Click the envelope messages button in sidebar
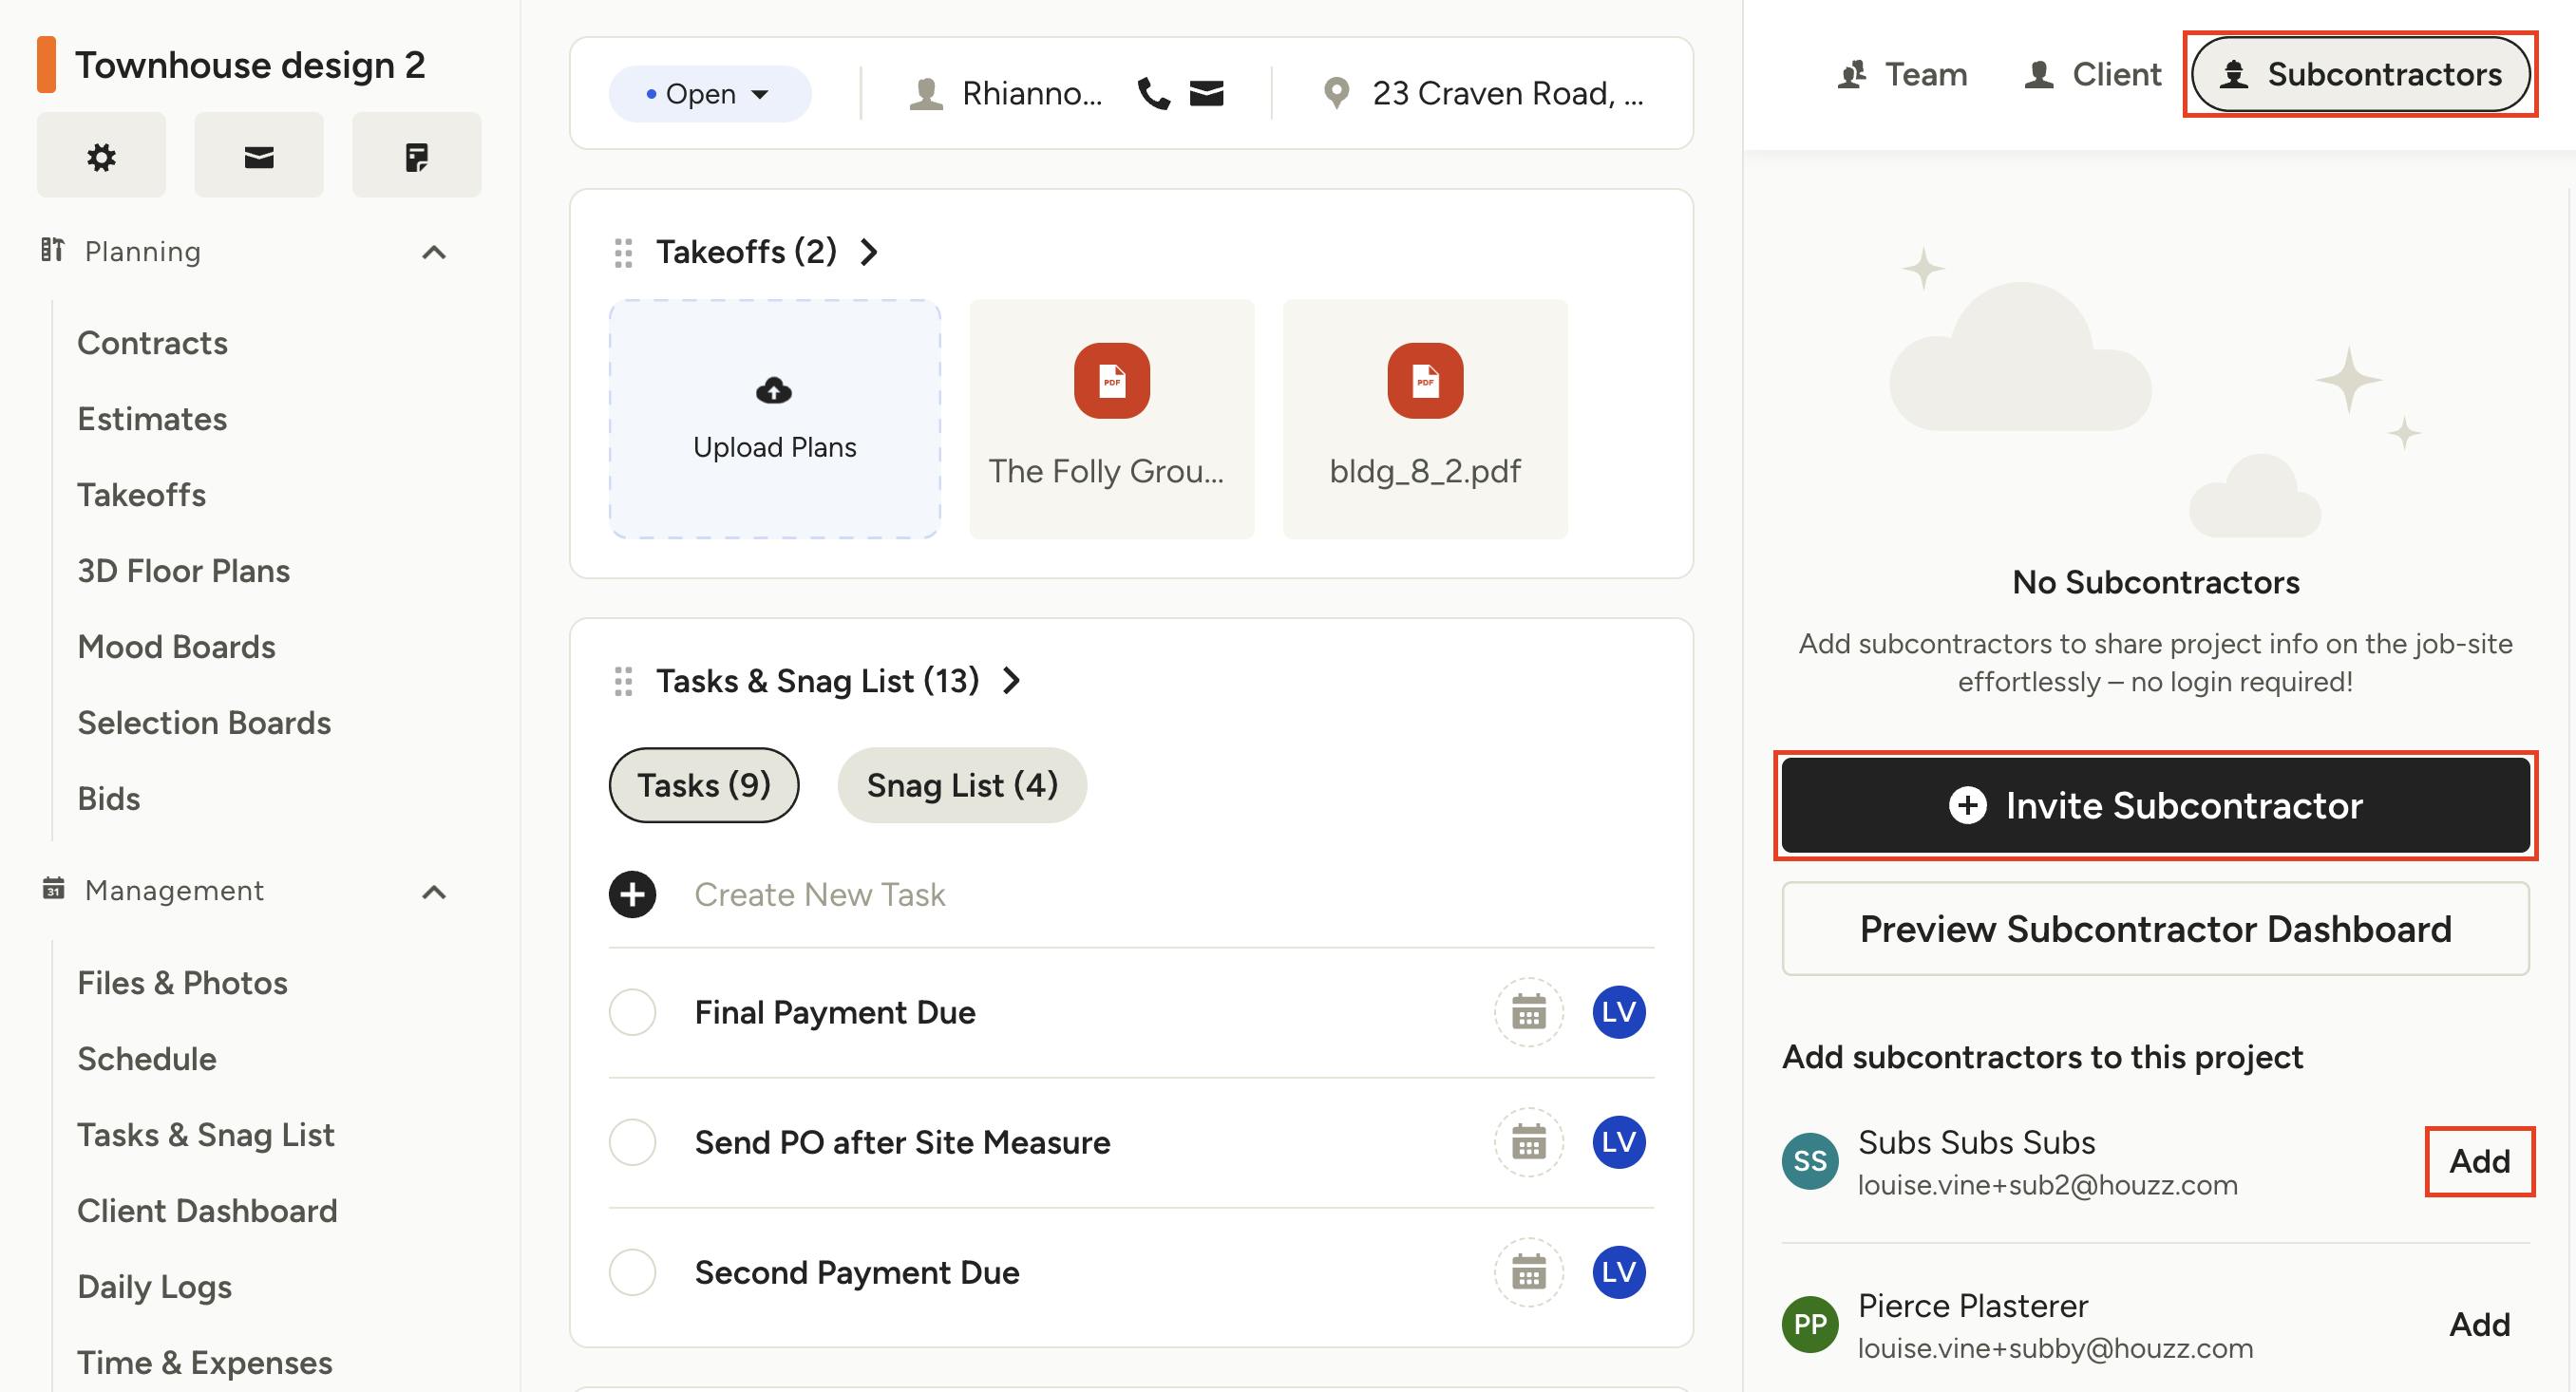This screenshot has width=2576, height=1392. click(x=259, y=156)
